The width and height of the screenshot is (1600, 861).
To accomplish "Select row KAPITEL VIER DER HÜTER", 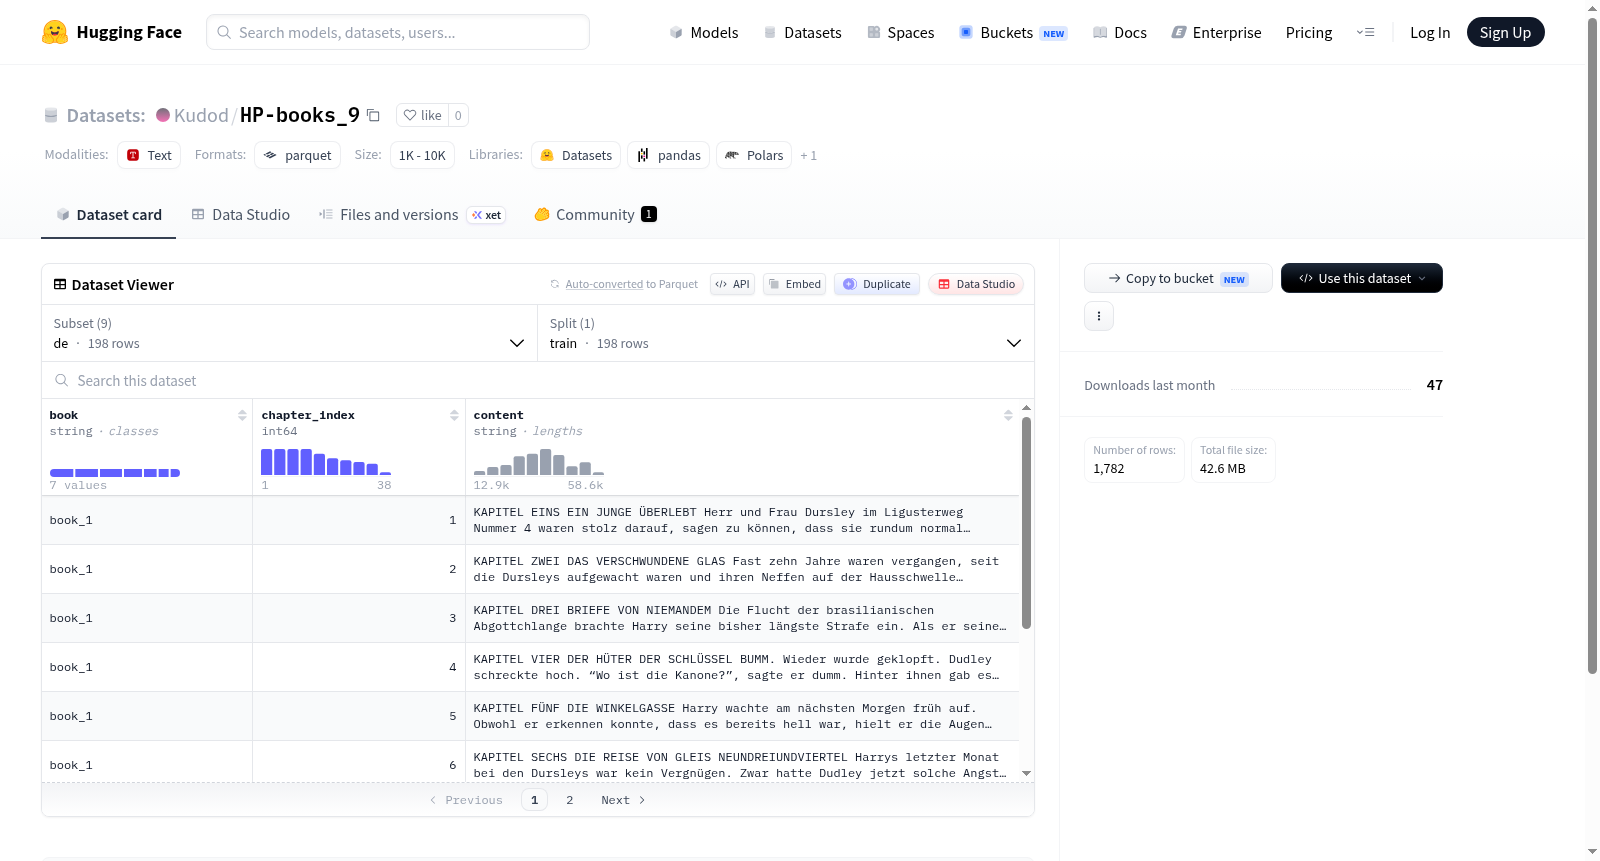I will 531,667.
